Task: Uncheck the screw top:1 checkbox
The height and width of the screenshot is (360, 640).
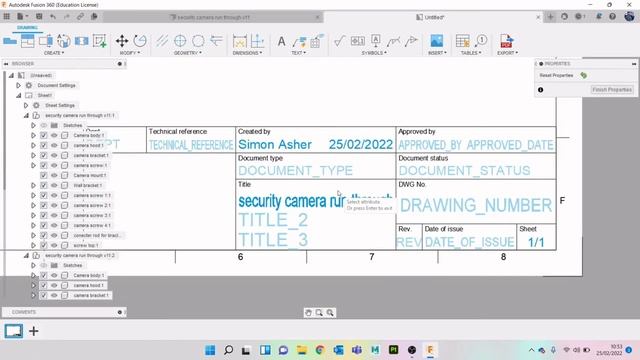Action: (x=44, y=245)
